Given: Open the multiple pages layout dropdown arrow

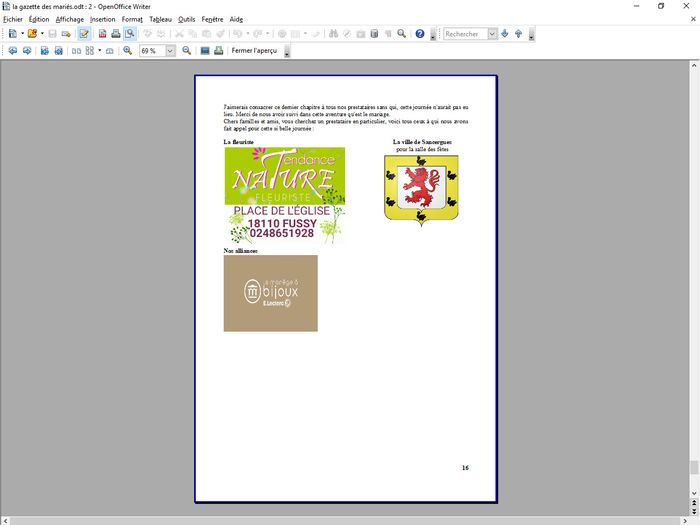Looking at the screenshot, I should [99, 50].
